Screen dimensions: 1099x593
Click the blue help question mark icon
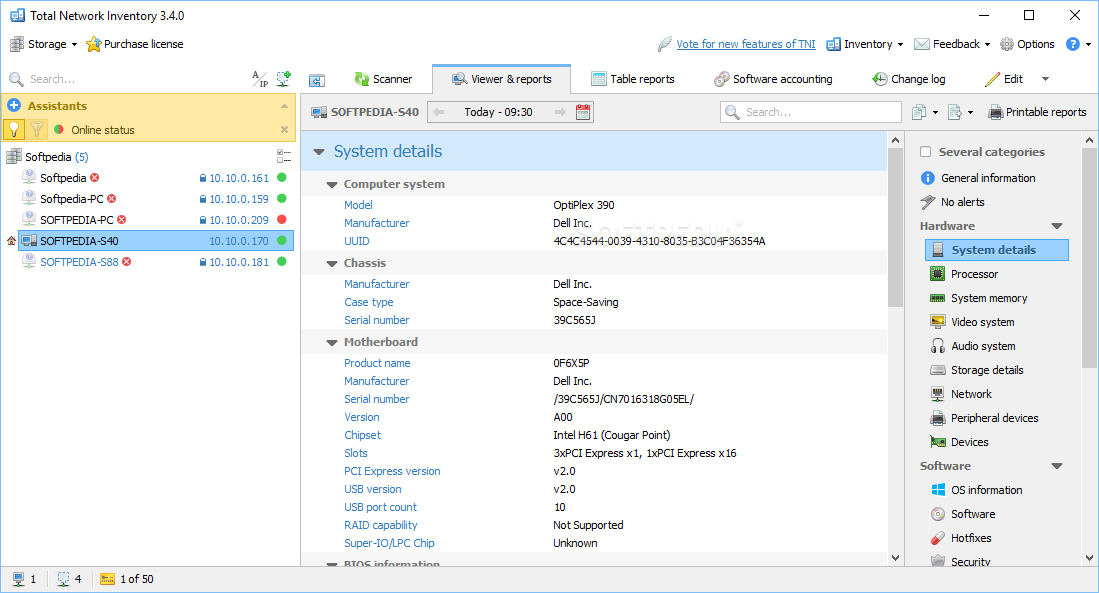pyautogui.click(x=1072, y=44)
